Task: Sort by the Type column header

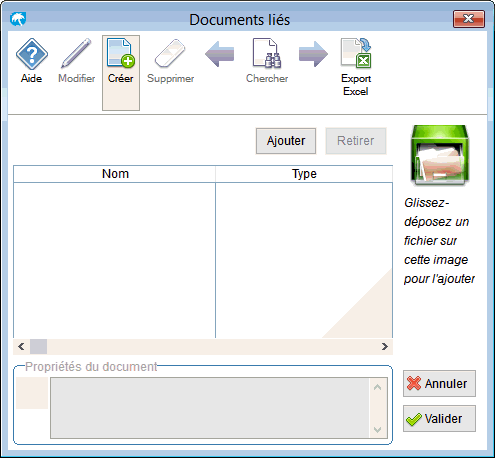Action: [304, 174]
